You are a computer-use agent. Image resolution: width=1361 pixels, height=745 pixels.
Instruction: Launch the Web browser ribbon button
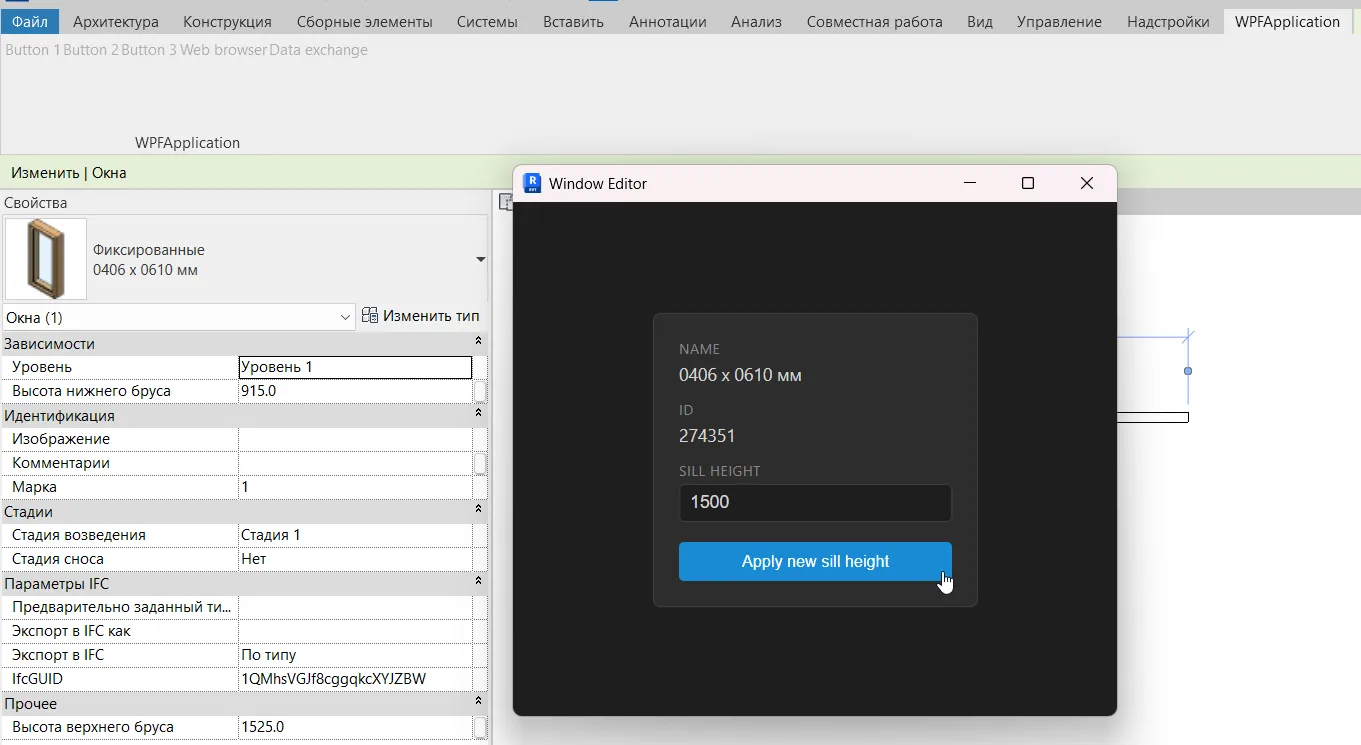pos(223,50)
